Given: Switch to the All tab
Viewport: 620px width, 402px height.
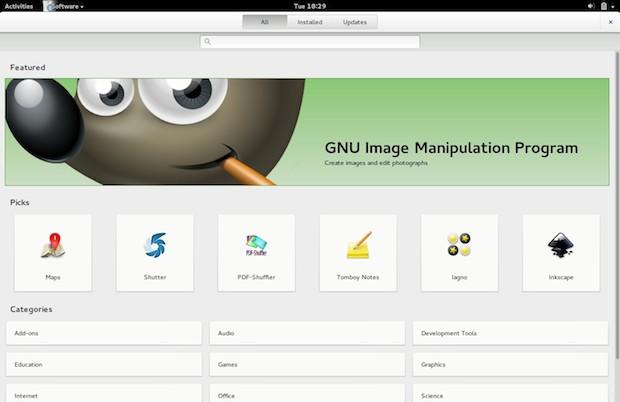Looking at the screenshot, I should click(x=265, y=22).
